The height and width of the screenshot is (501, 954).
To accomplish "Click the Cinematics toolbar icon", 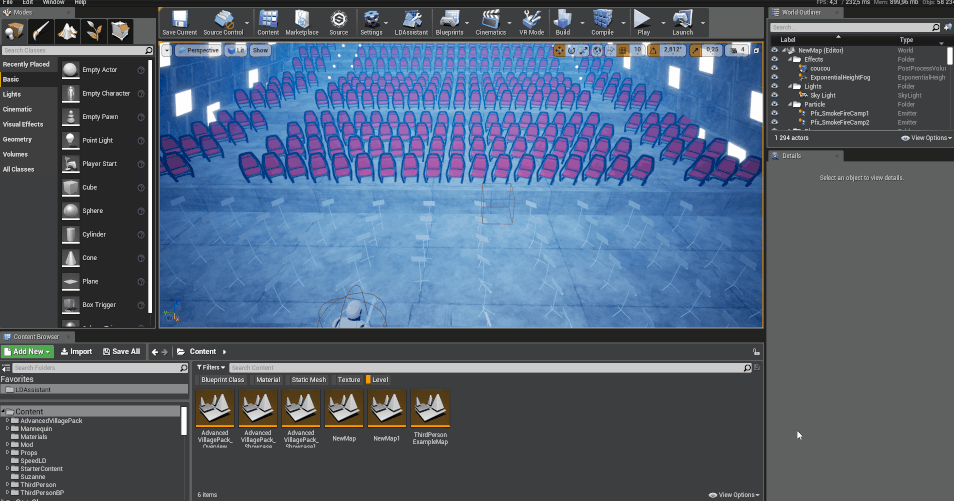I will 490,23.
